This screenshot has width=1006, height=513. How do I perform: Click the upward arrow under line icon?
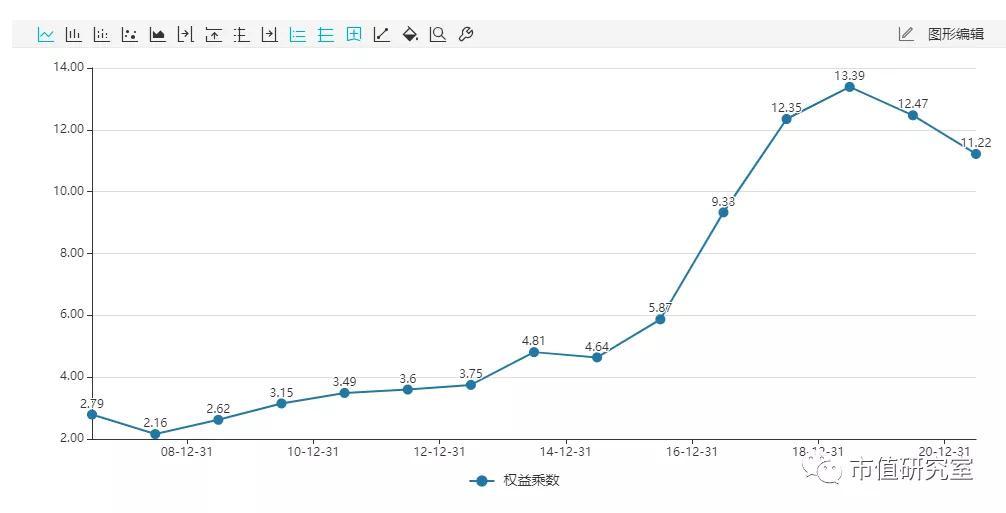(214, 35)
